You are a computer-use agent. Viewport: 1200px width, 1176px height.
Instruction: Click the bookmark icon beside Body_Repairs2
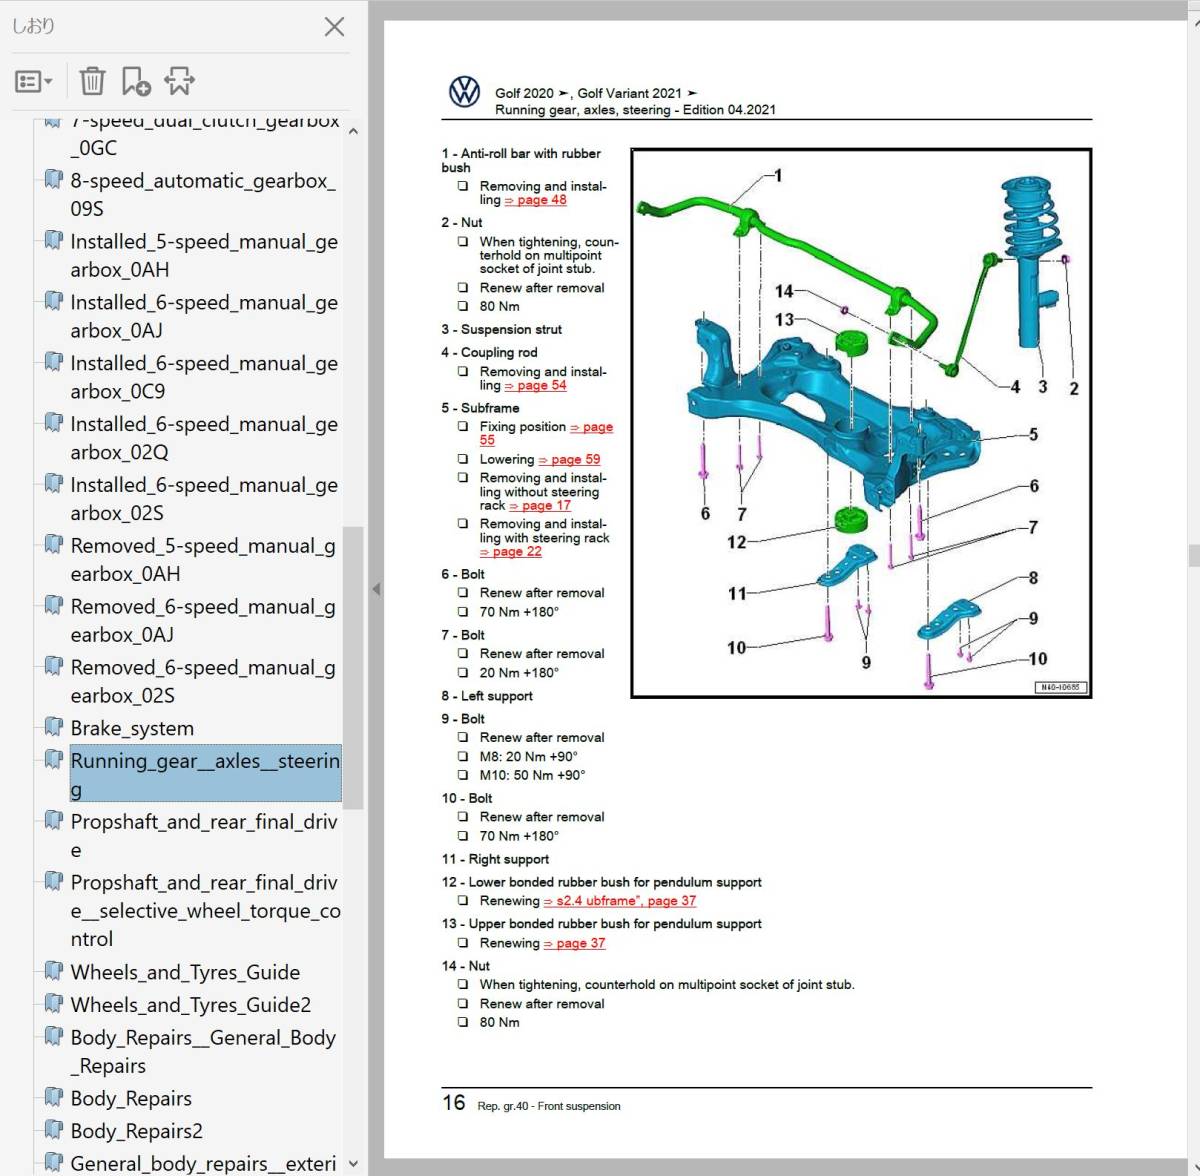click(54, 1130)
